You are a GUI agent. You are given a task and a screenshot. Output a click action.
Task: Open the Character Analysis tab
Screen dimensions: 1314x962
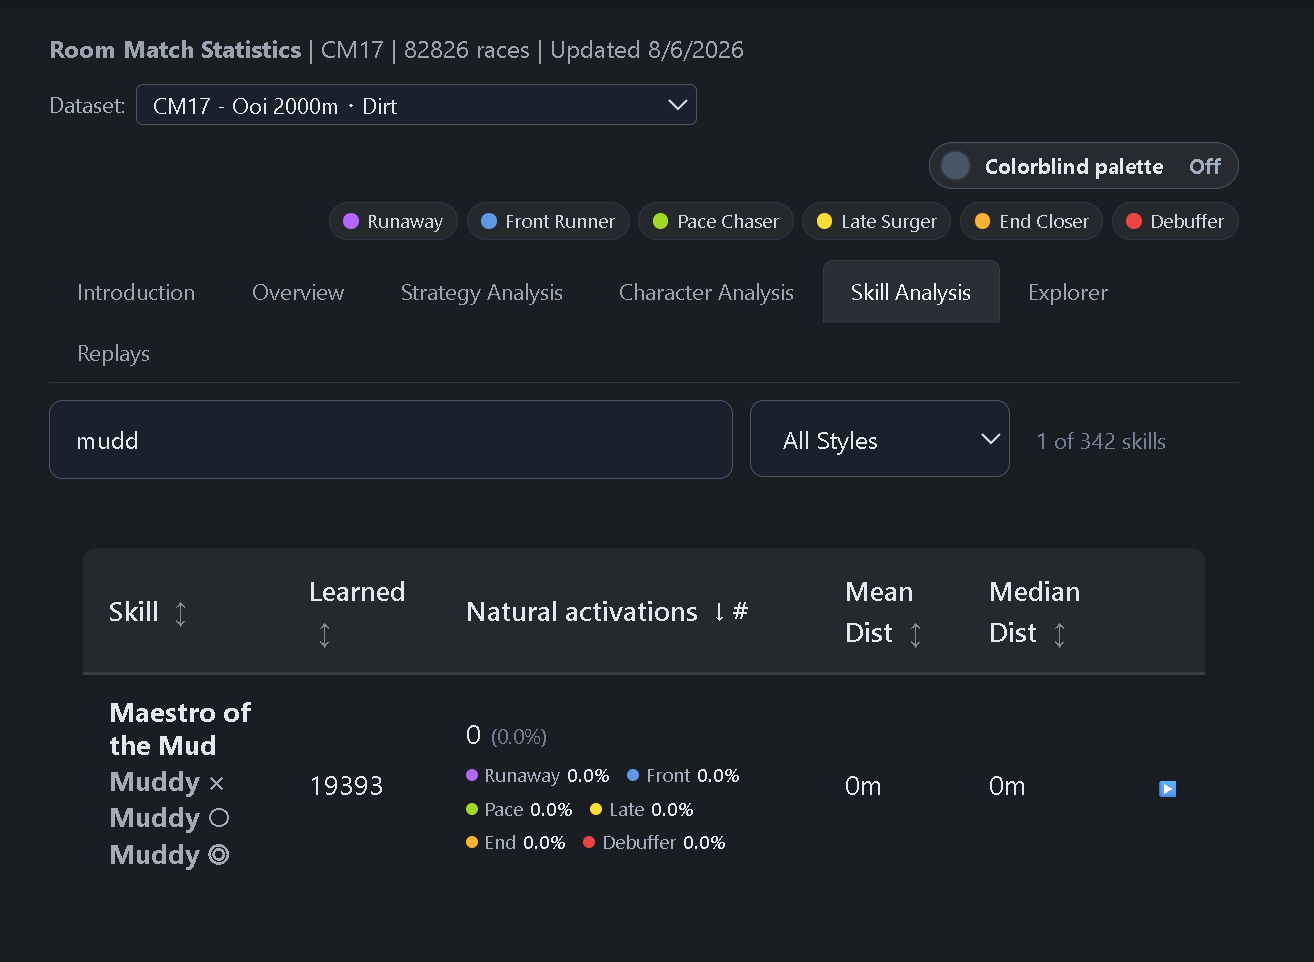pos(706,292)
